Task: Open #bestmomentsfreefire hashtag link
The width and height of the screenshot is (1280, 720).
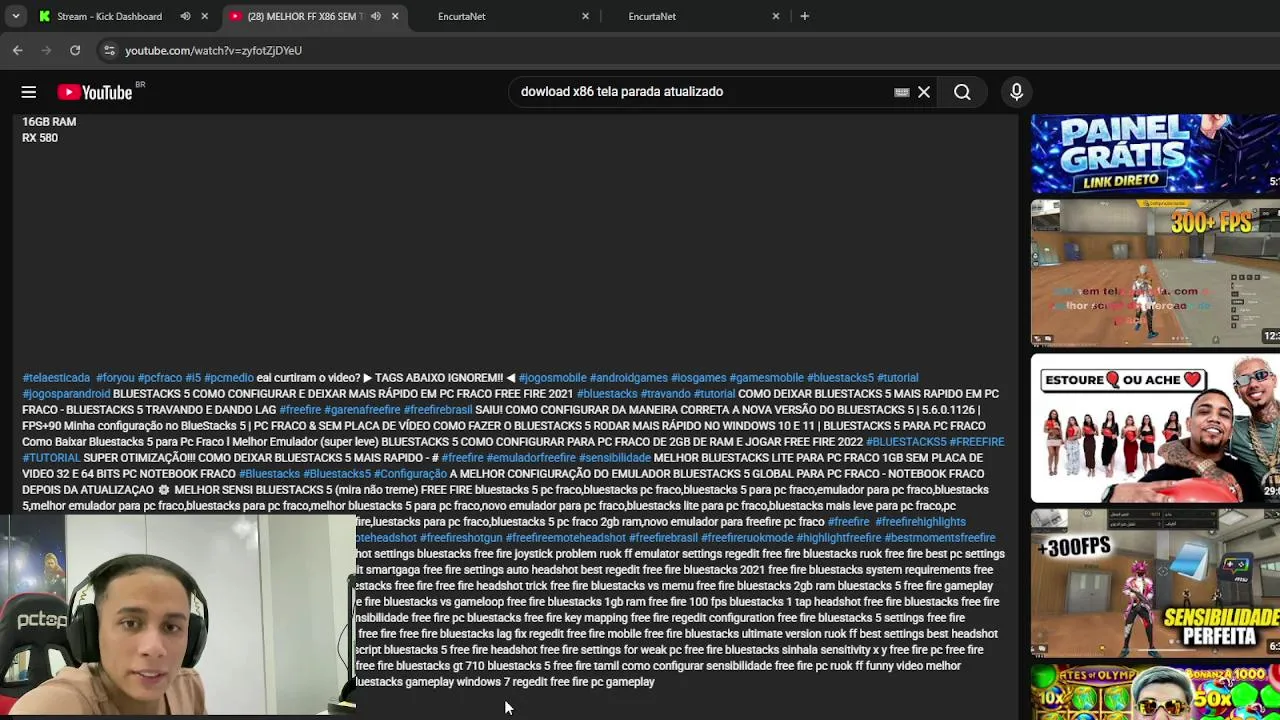Action: click(940, 538)
